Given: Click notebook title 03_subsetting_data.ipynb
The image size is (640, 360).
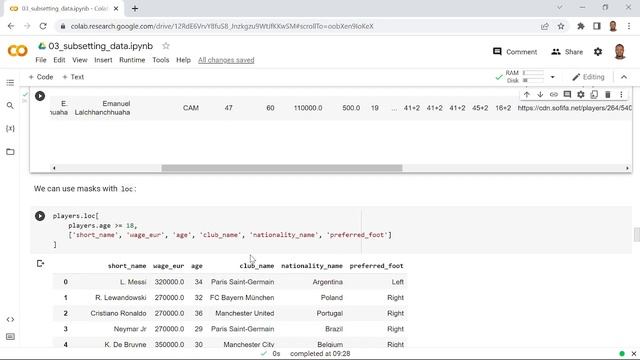Looking at the screenshot, I should coord(100,46).
